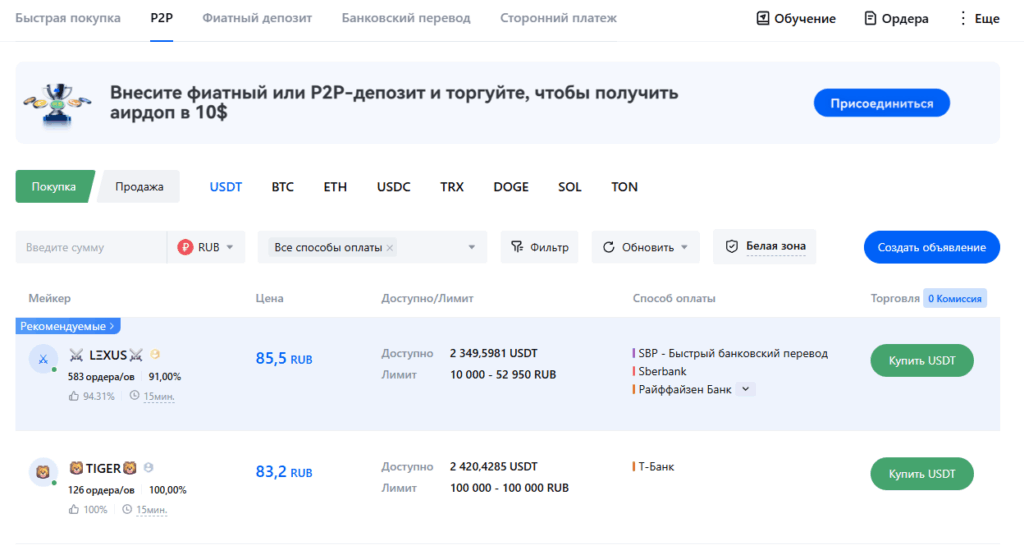The image size is (1024, 546).
Task: Buy USDT from LEXUS
Action: point(921,361)
